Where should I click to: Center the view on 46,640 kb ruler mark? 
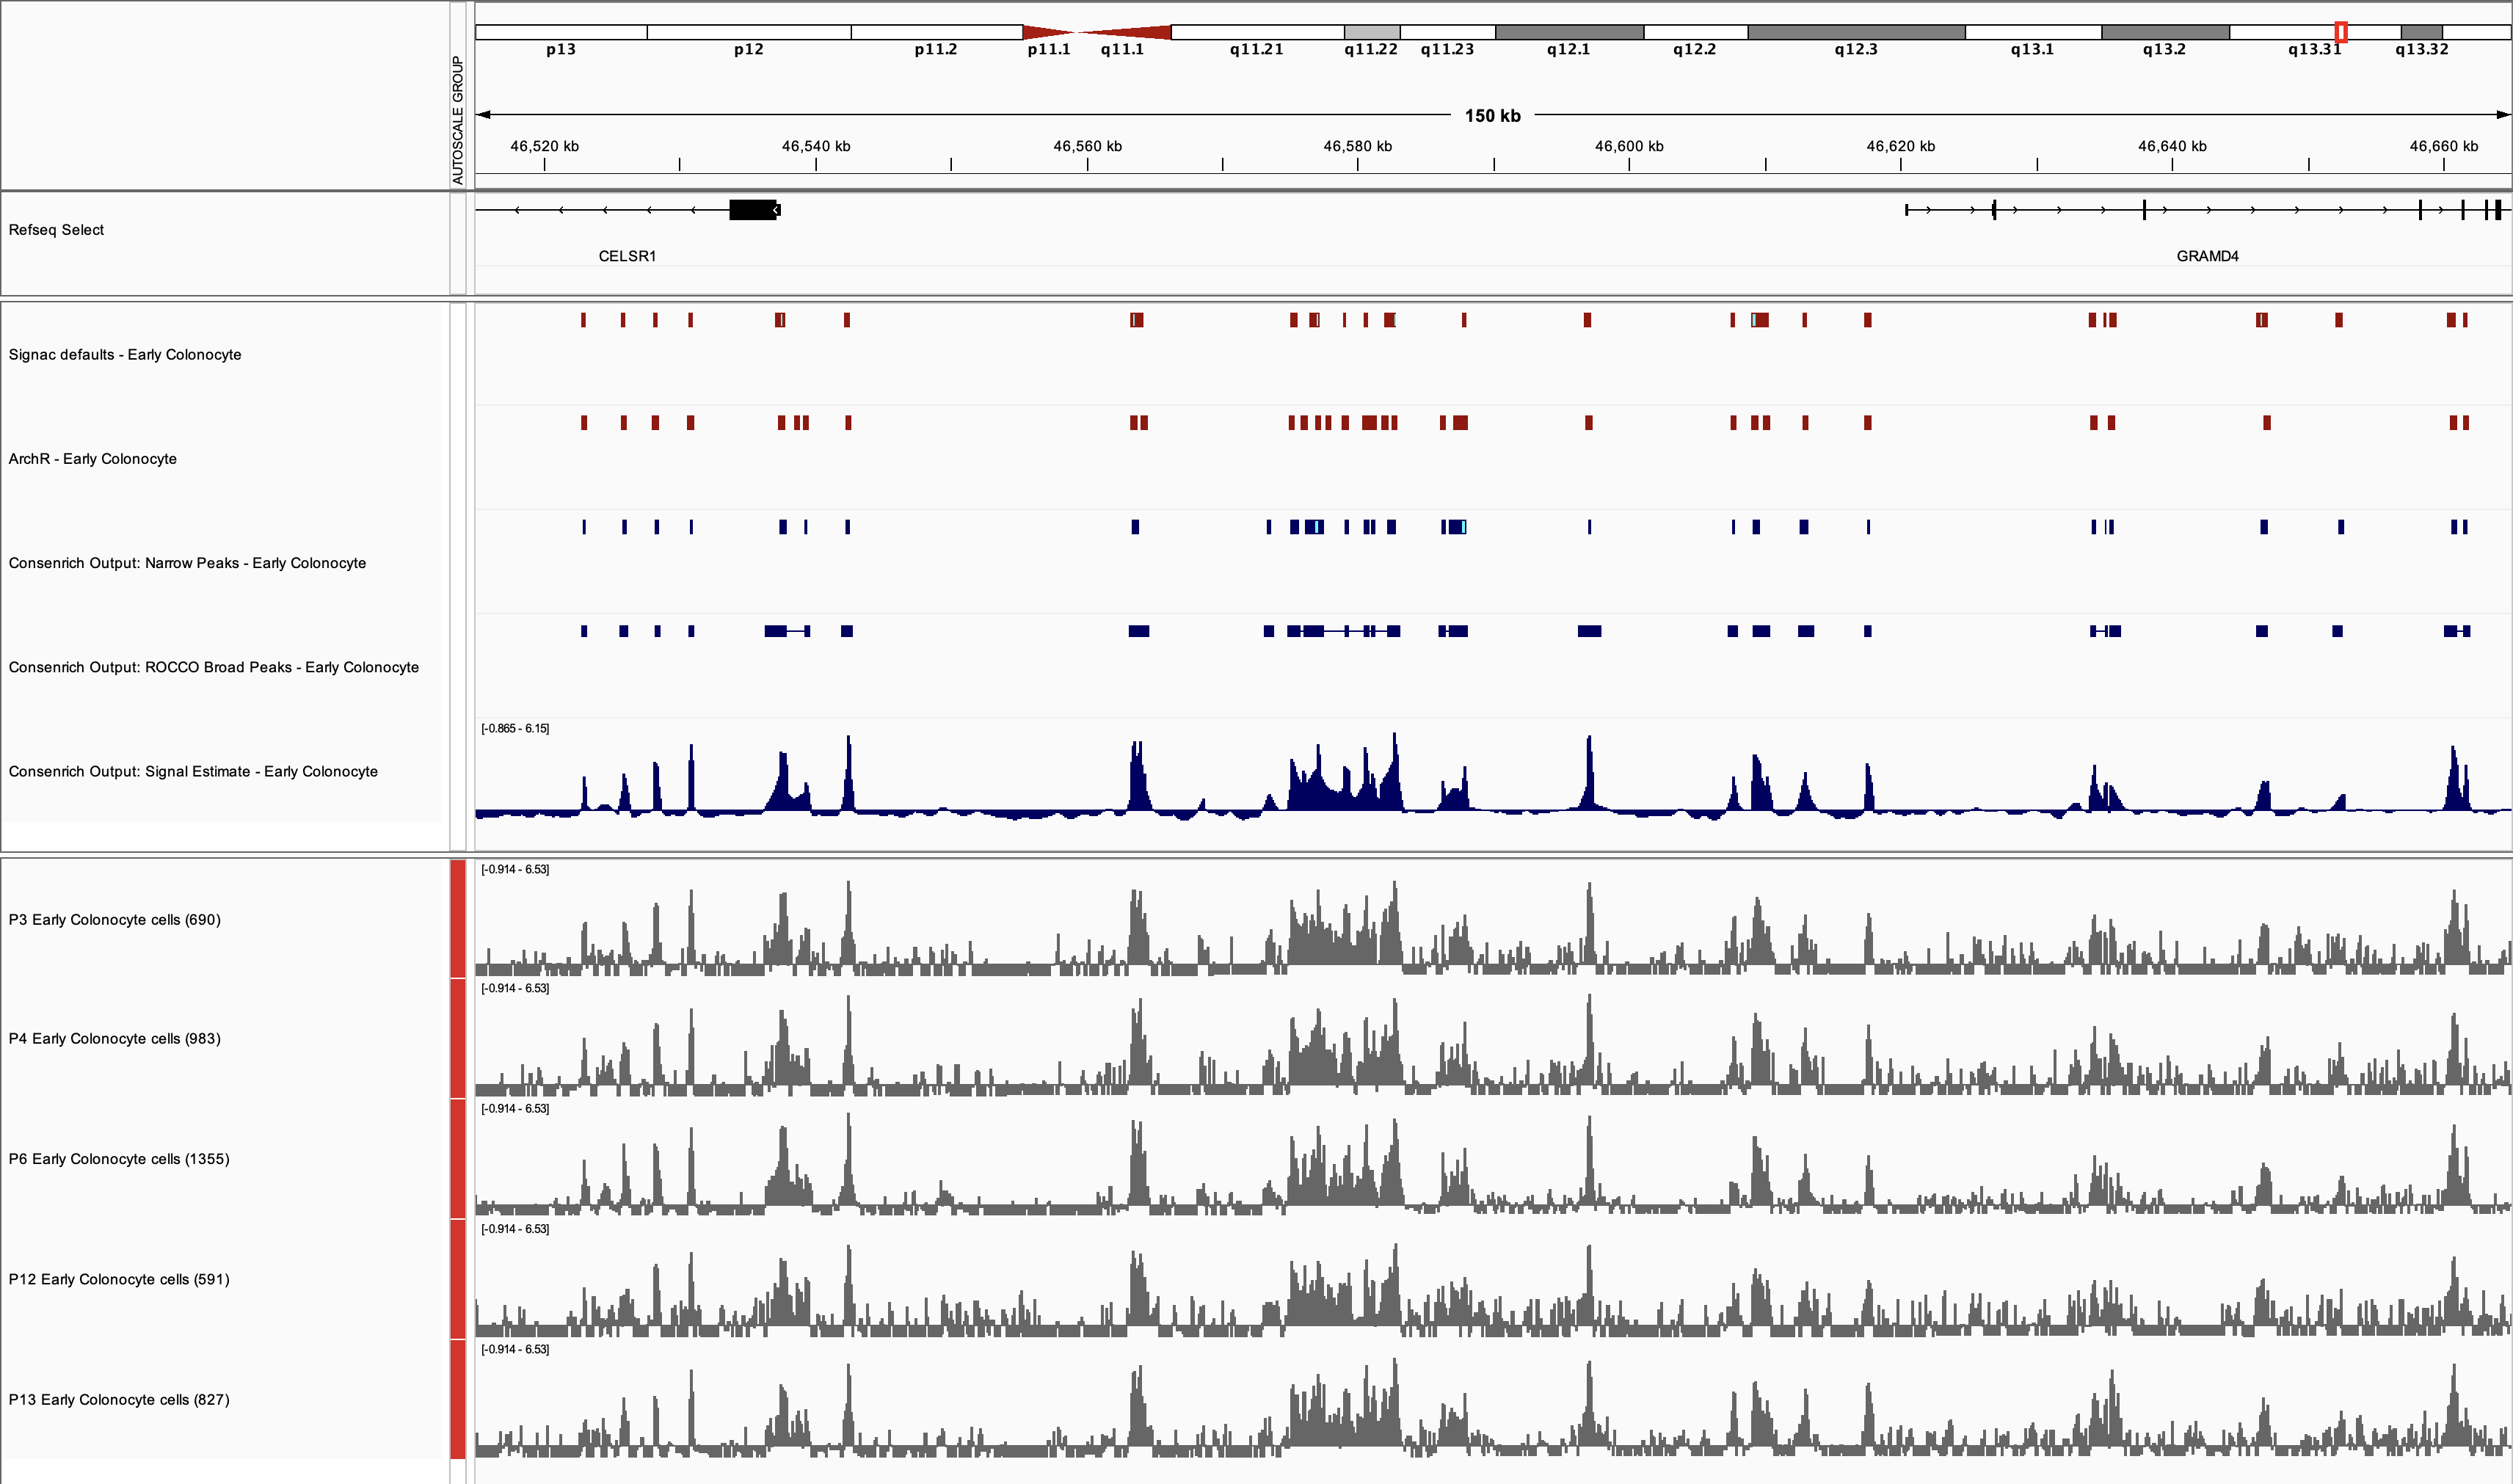click(2172, 146)
